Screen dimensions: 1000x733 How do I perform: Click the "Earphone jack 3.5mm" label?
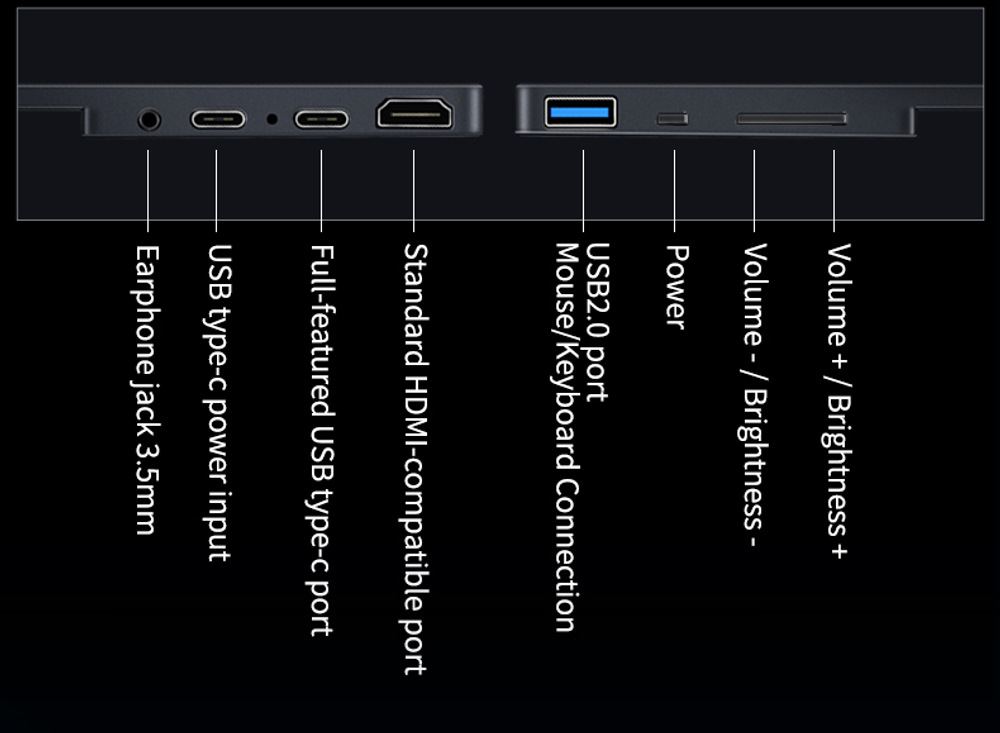point(146,390)
